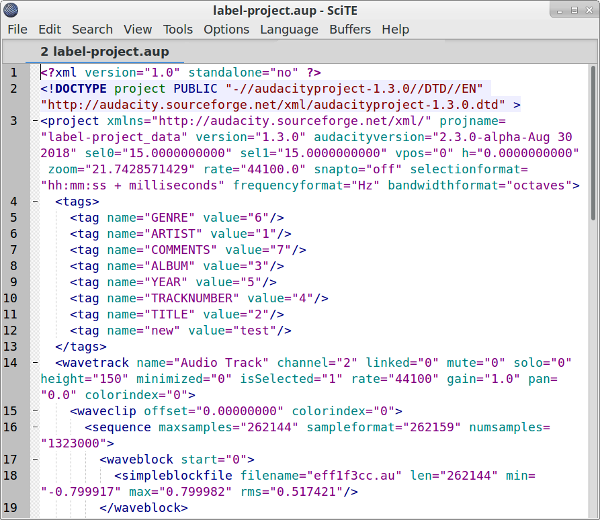The height and width of the screenshot is (520, 600).
Task: Click the maxsamples "262144" value on line 16
Action: (269, 427)
